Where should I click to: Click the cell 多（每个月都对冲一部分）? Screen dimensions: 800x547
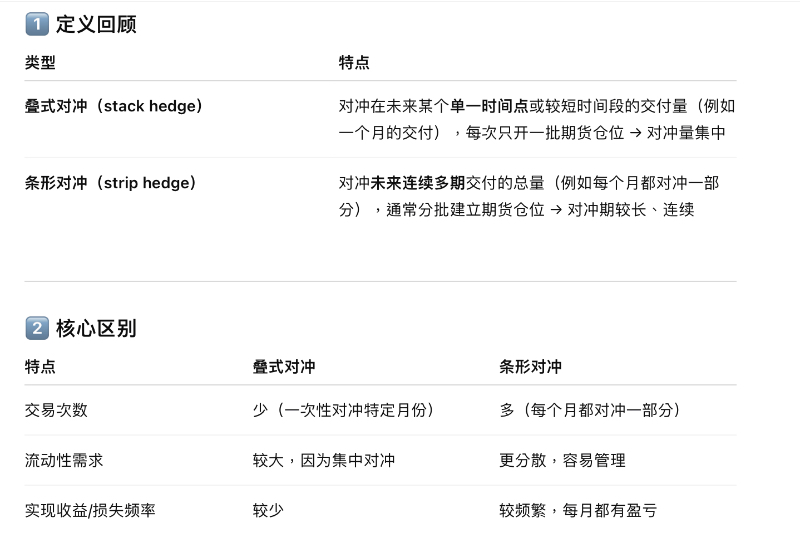click(590, 410)
